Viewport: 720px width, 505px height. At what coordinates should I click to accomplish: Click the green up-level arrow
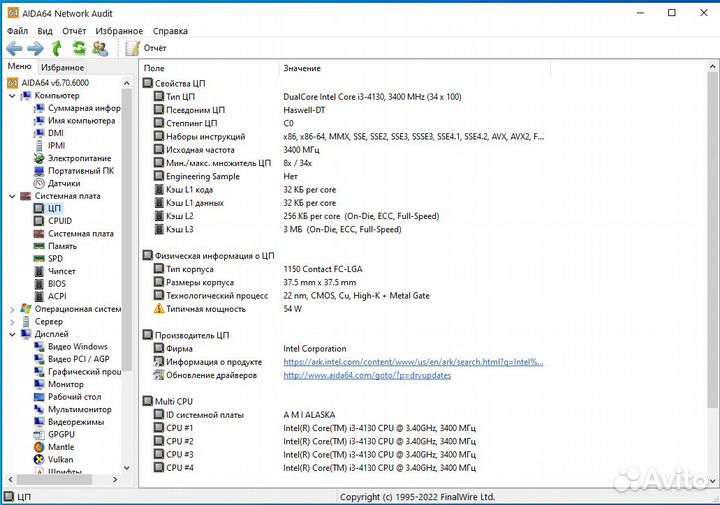click(56, 48)
